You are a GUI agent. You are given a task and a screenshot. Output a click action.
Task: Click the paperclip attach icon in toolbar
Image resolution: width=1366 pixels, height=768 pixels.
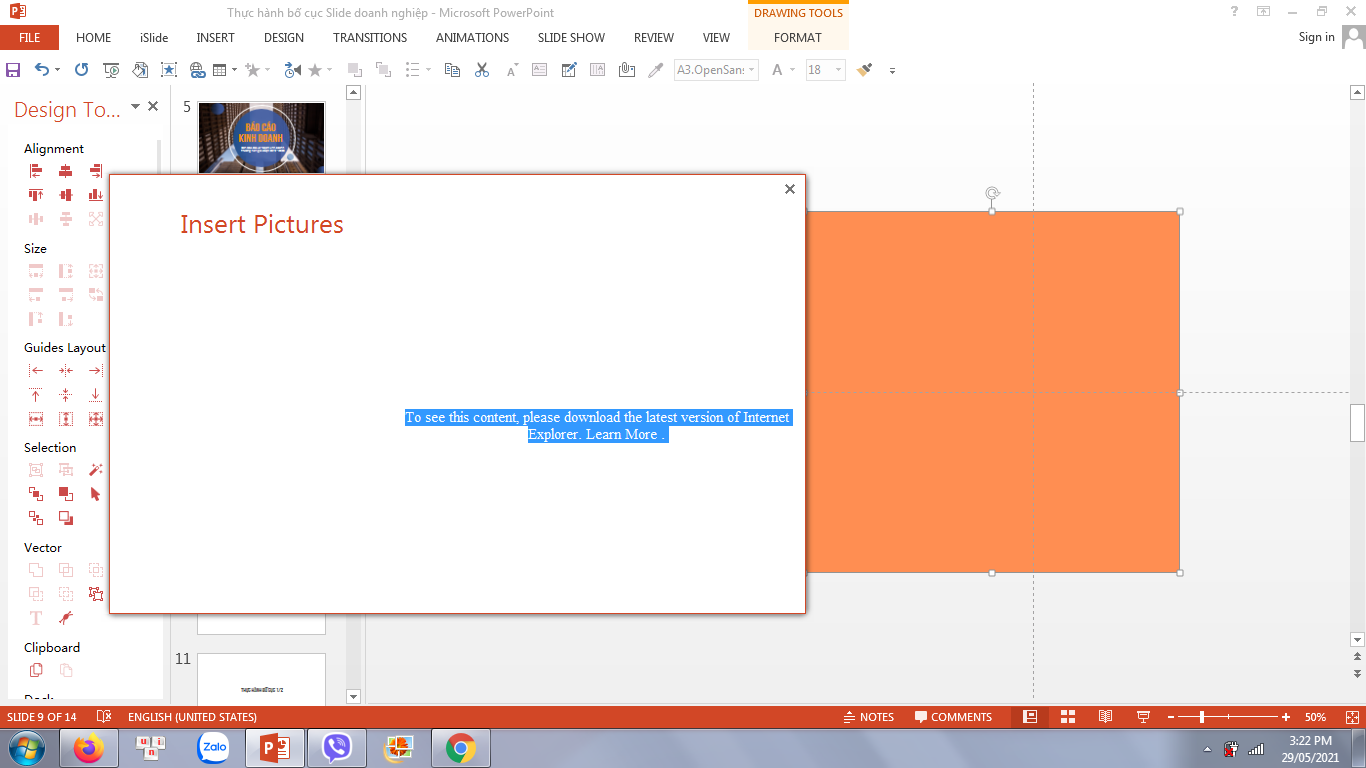(x=627, y=70)
